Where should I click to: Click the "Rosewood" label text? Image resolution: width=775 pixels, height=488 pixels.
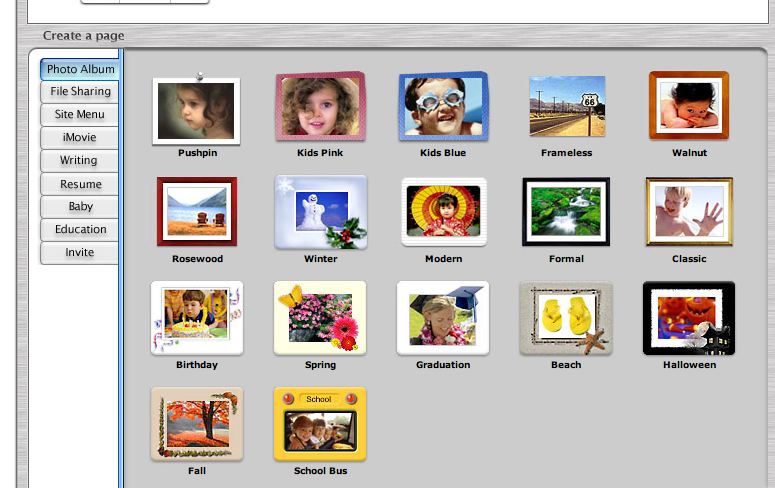(197, 259)
